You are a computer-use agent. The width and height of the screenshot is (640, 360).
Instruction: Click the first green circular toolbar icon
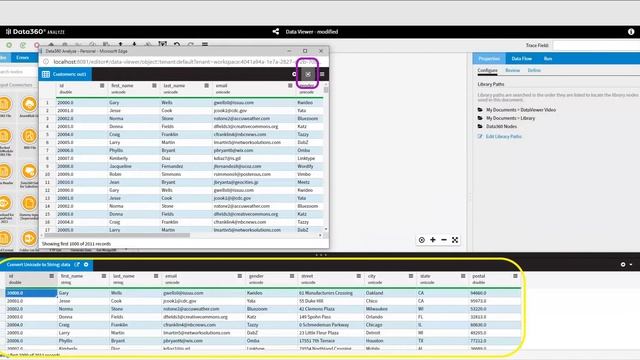[9, 45]
